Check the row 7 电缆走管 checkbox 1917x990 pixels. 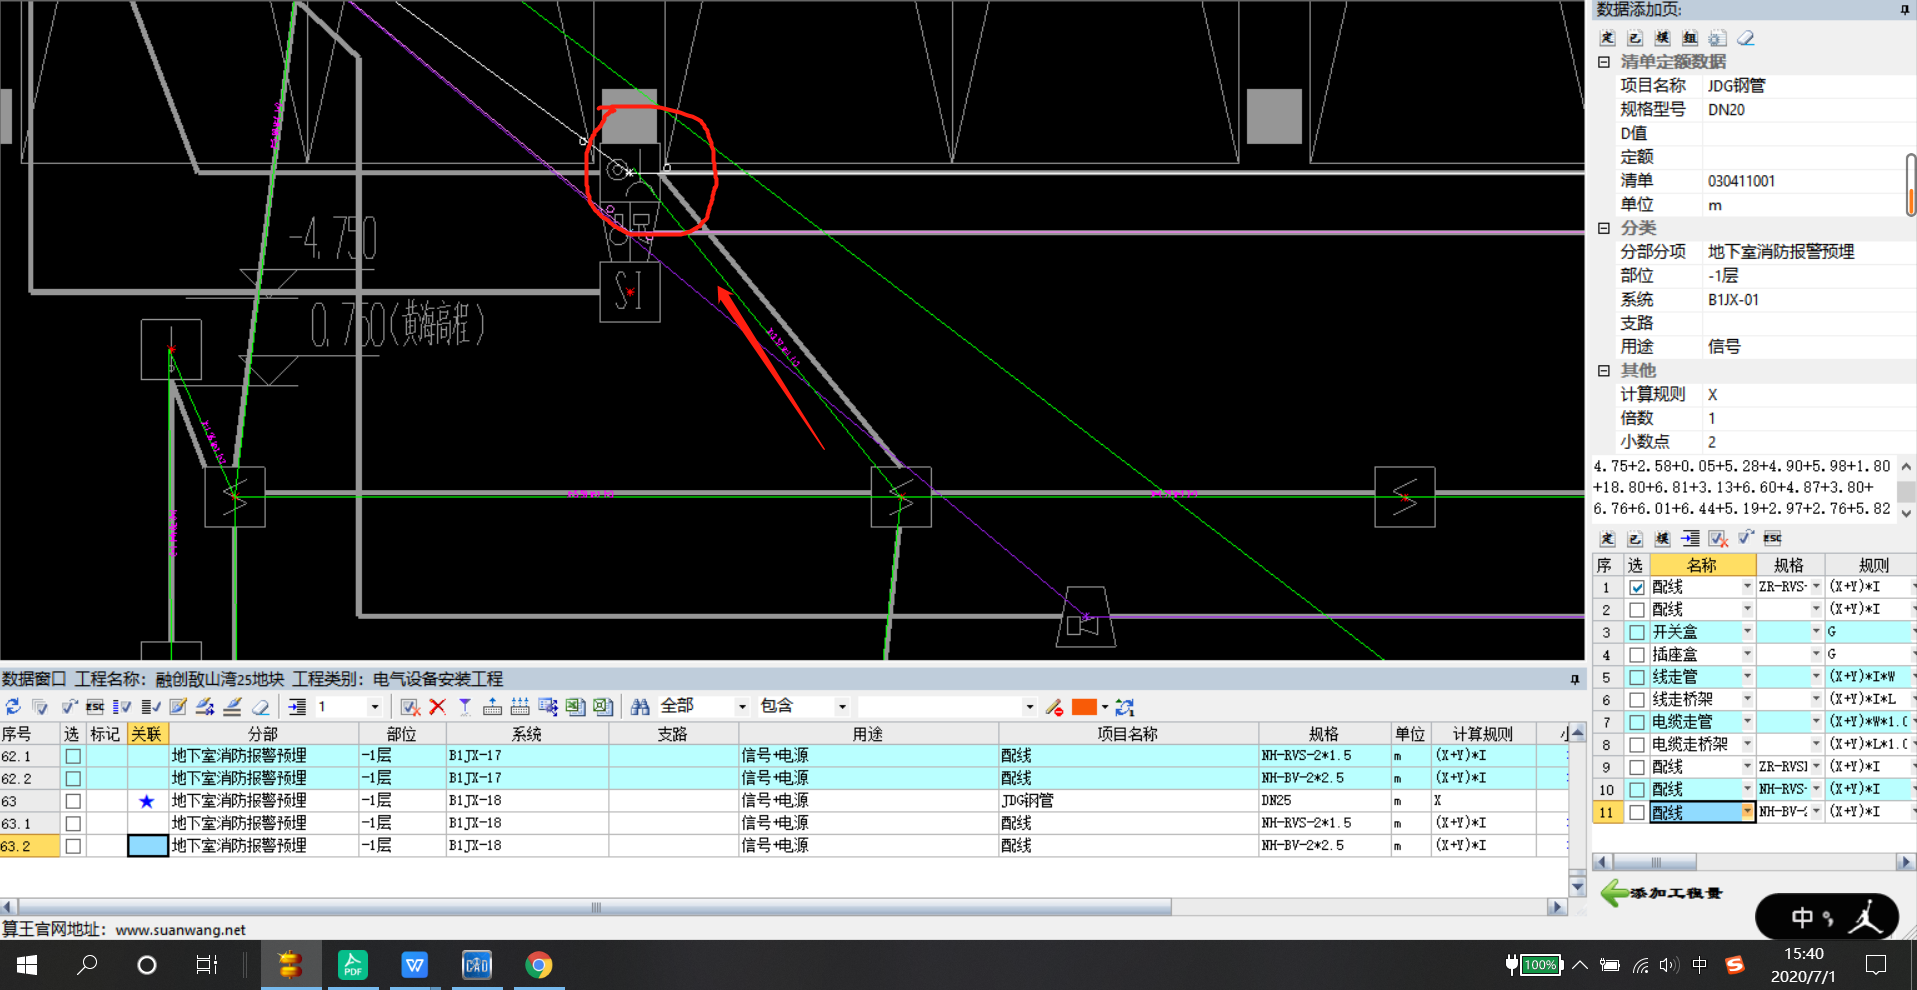point(1637,722)
